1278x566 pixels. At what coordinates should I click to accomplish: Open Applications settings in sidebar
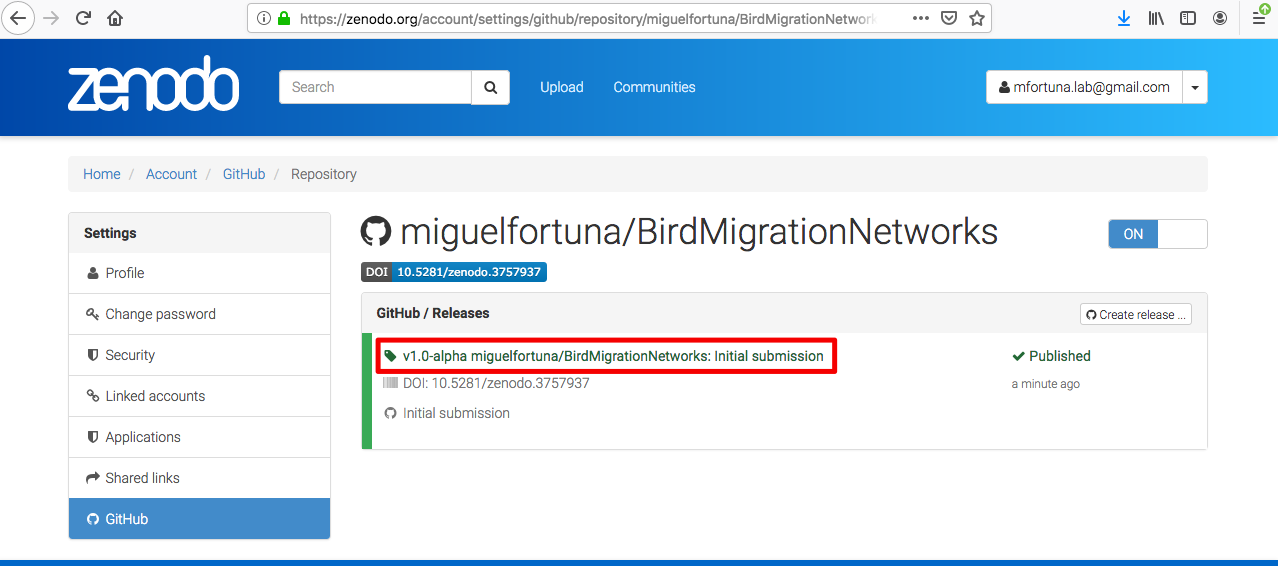pos(199,437)
